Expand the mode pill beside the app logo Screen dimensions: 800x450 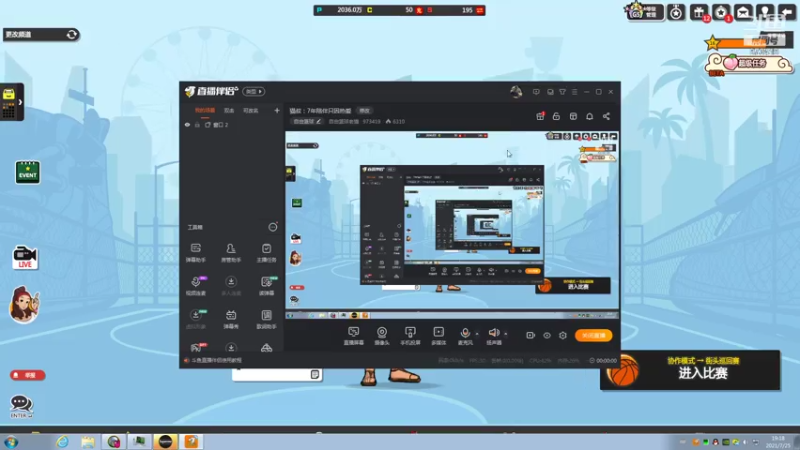point(254,91)
